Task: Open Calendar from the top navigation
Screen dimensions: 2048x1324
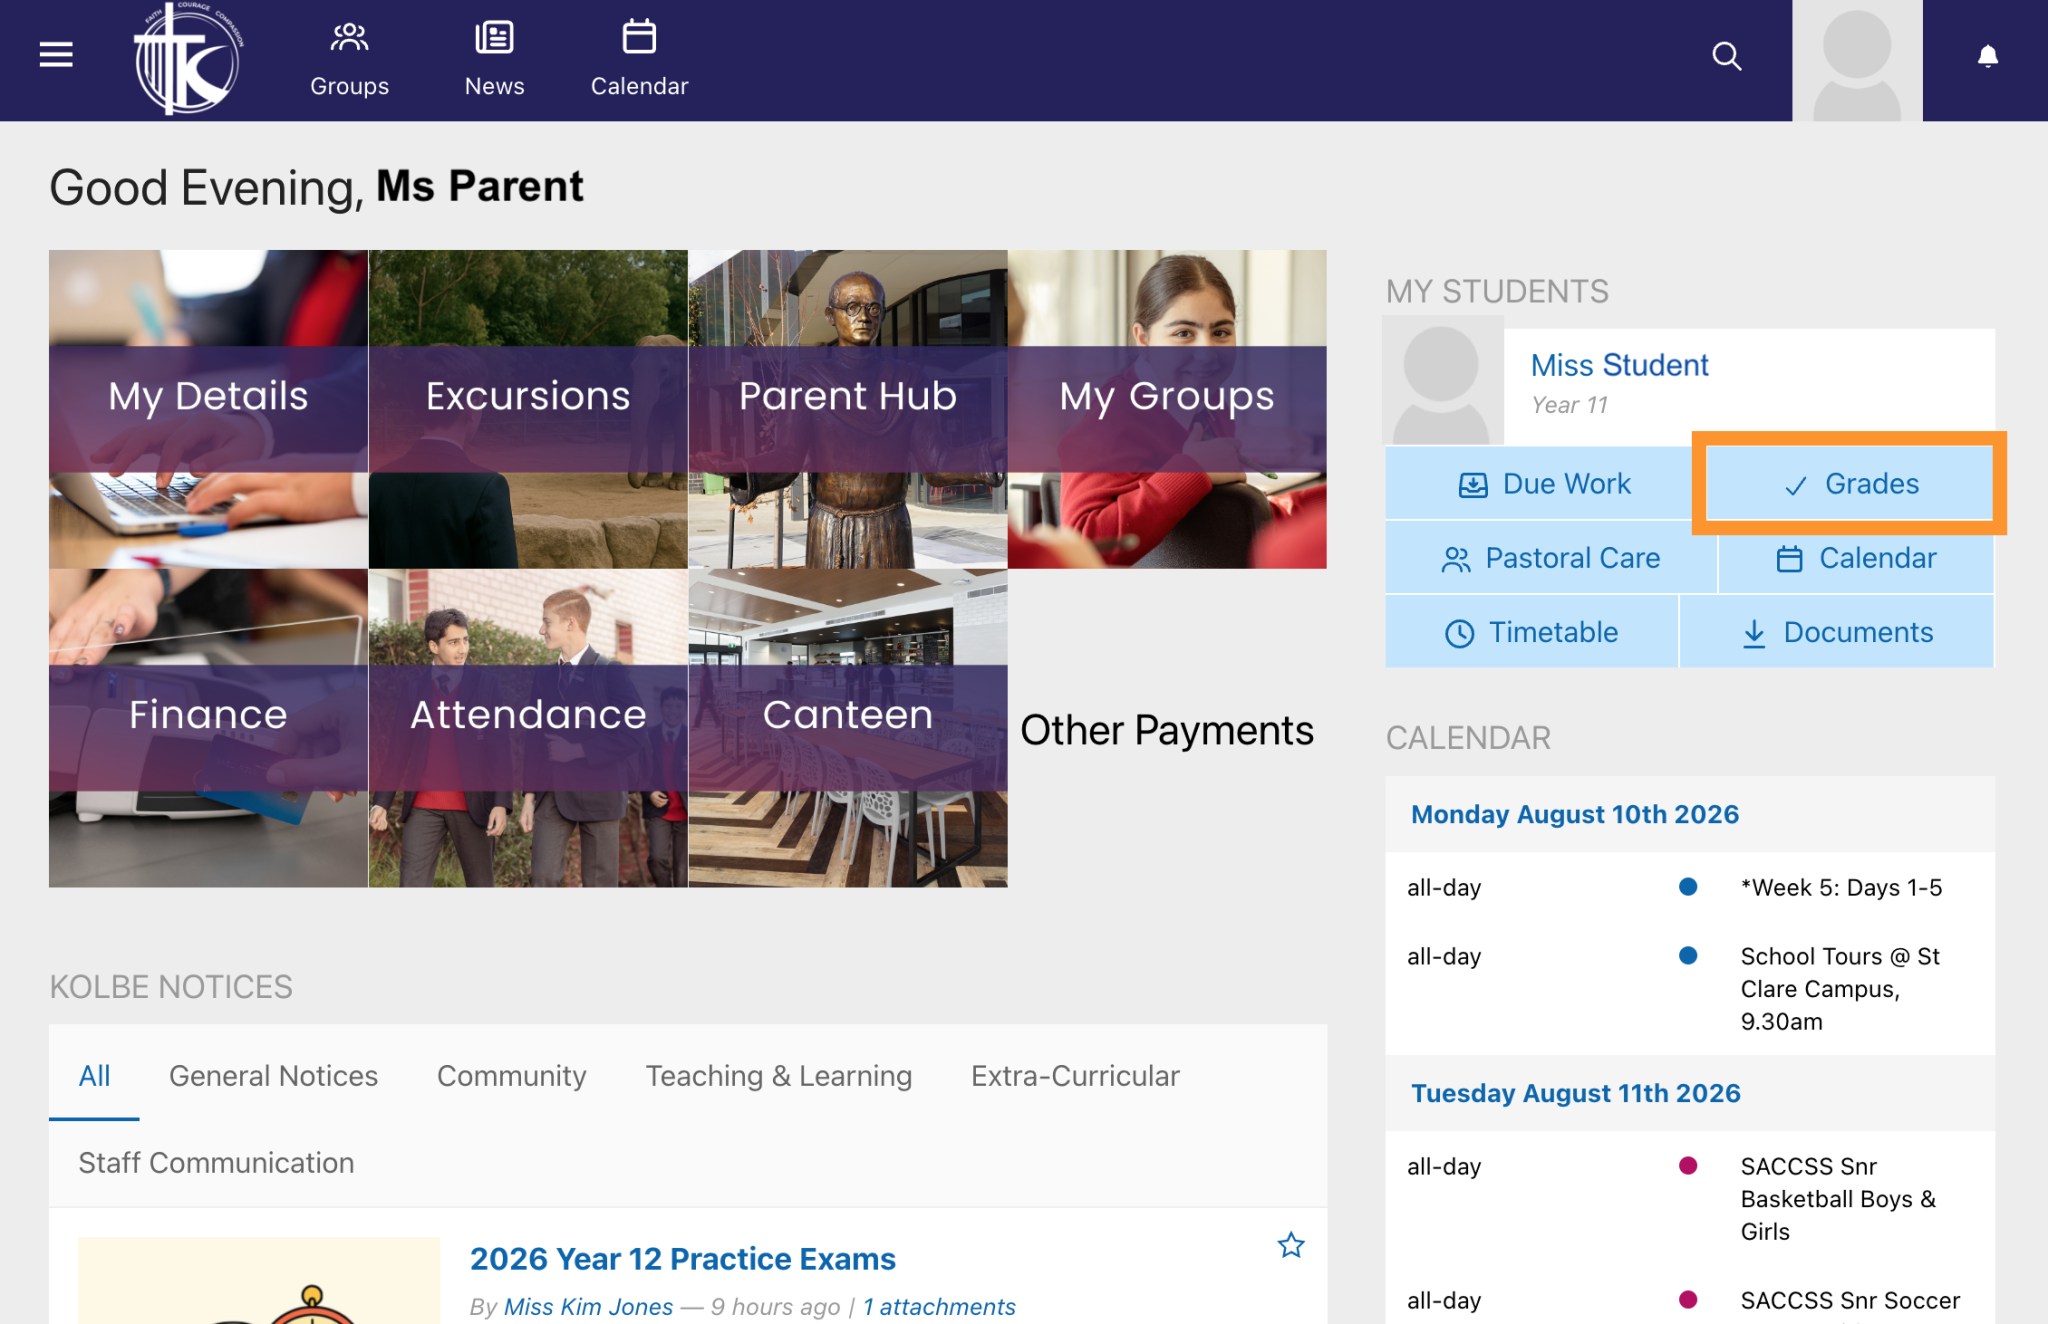Action: 639,60
